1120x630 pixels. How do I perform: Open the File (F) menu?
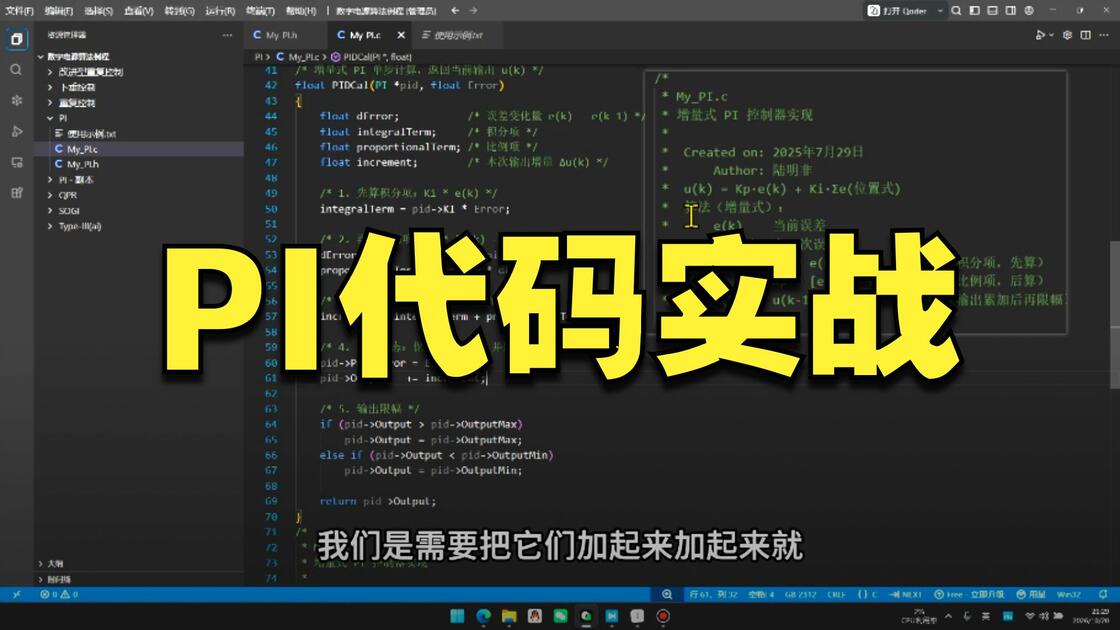point(19,11)
